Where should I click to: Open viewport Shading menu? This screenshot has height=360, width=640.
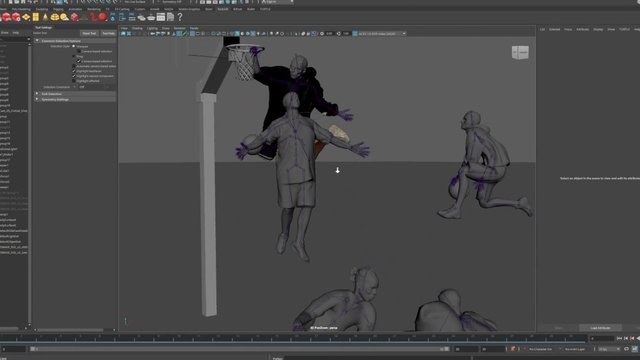137,28
